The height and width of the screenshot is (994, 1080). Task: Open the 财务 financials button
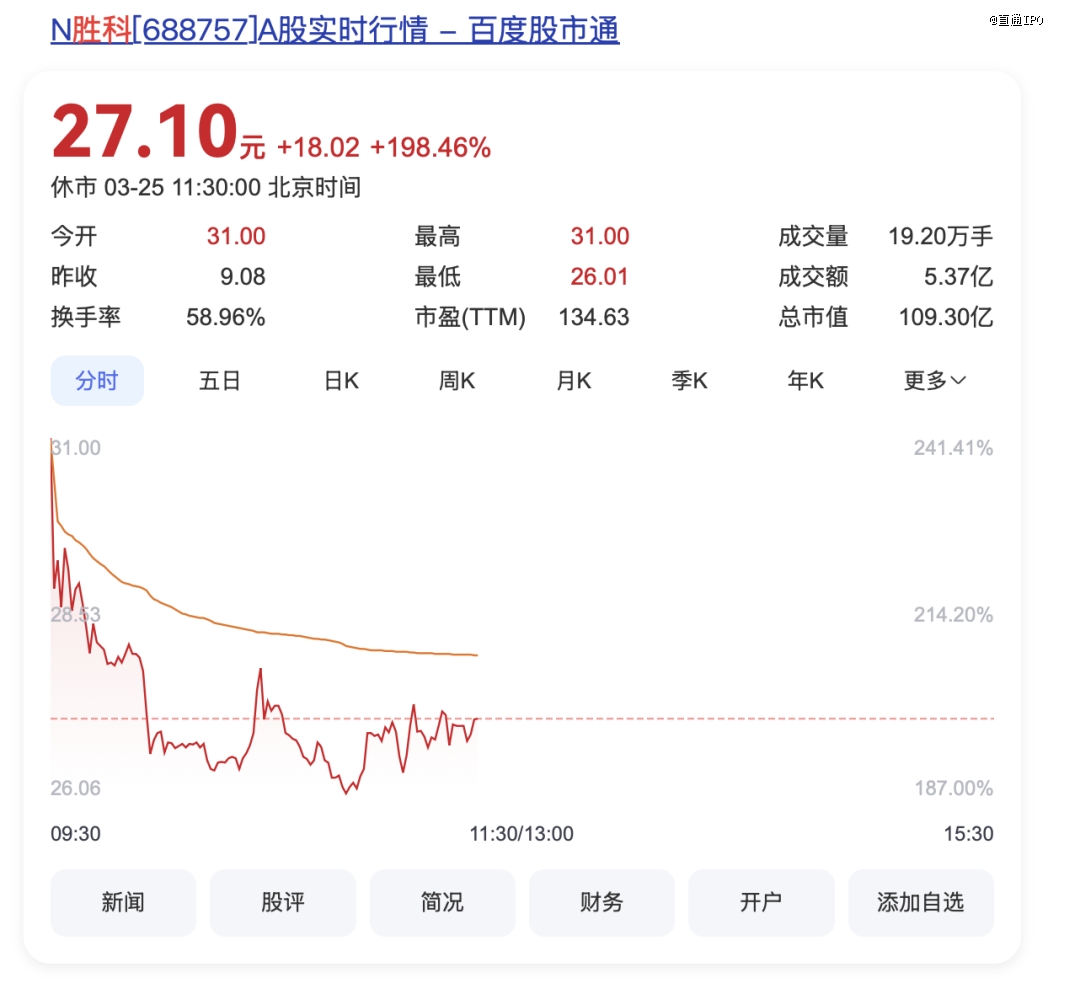pyautogui.click(x=601, y=902)
